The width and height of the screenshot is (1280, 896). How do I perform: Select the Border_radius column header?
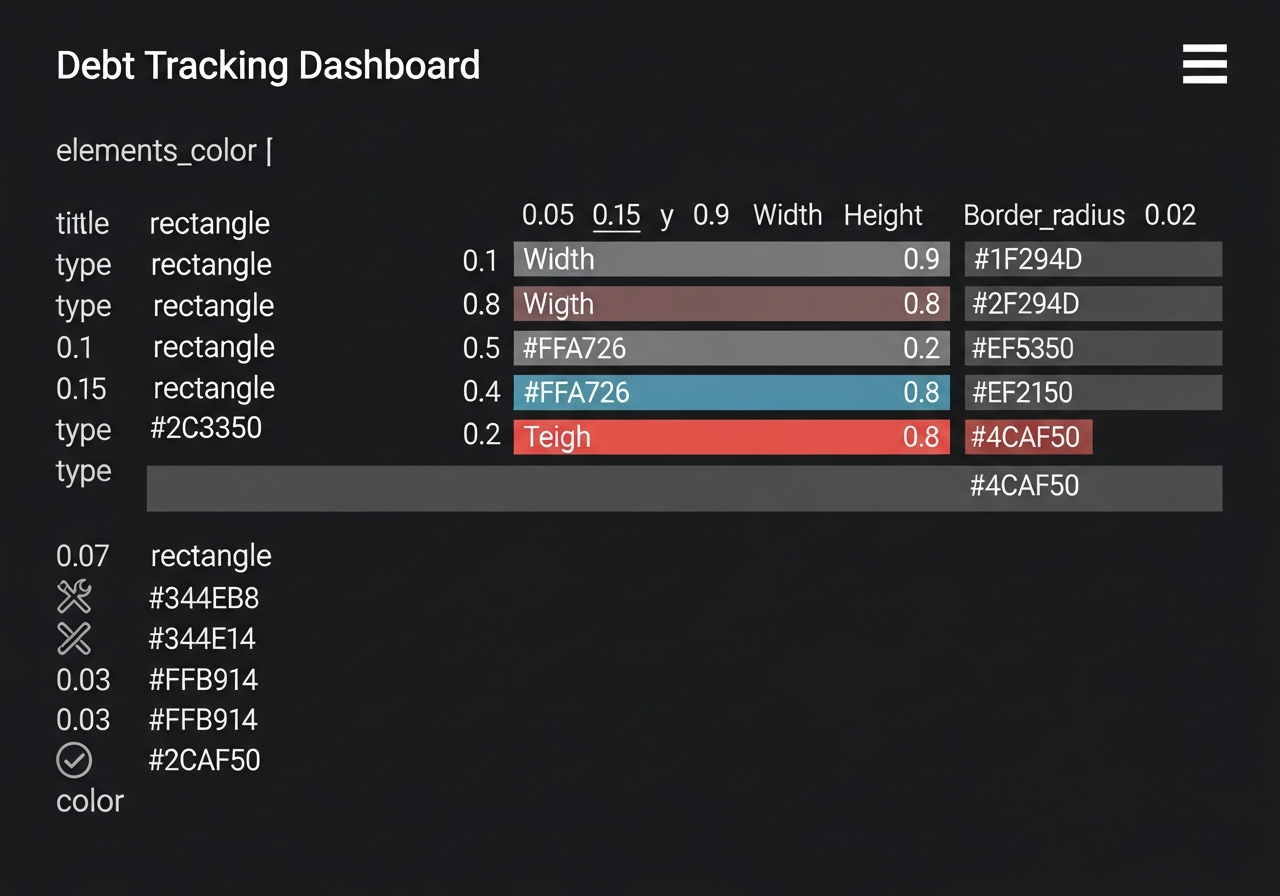pos(1044,215)
